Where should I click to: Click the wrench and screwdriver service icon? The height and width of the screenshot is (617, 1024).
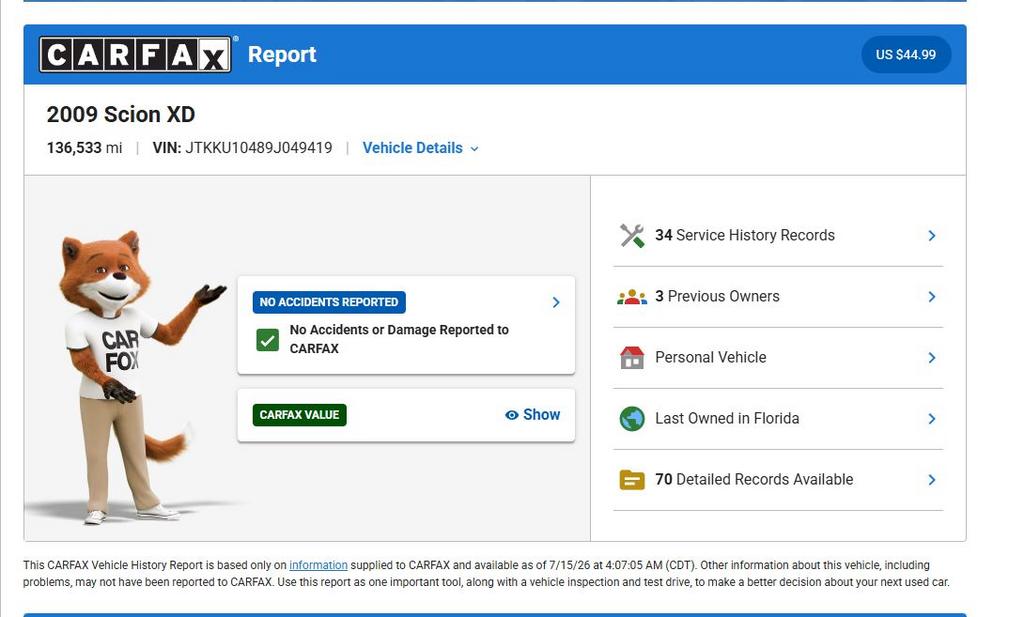[632, 236]
